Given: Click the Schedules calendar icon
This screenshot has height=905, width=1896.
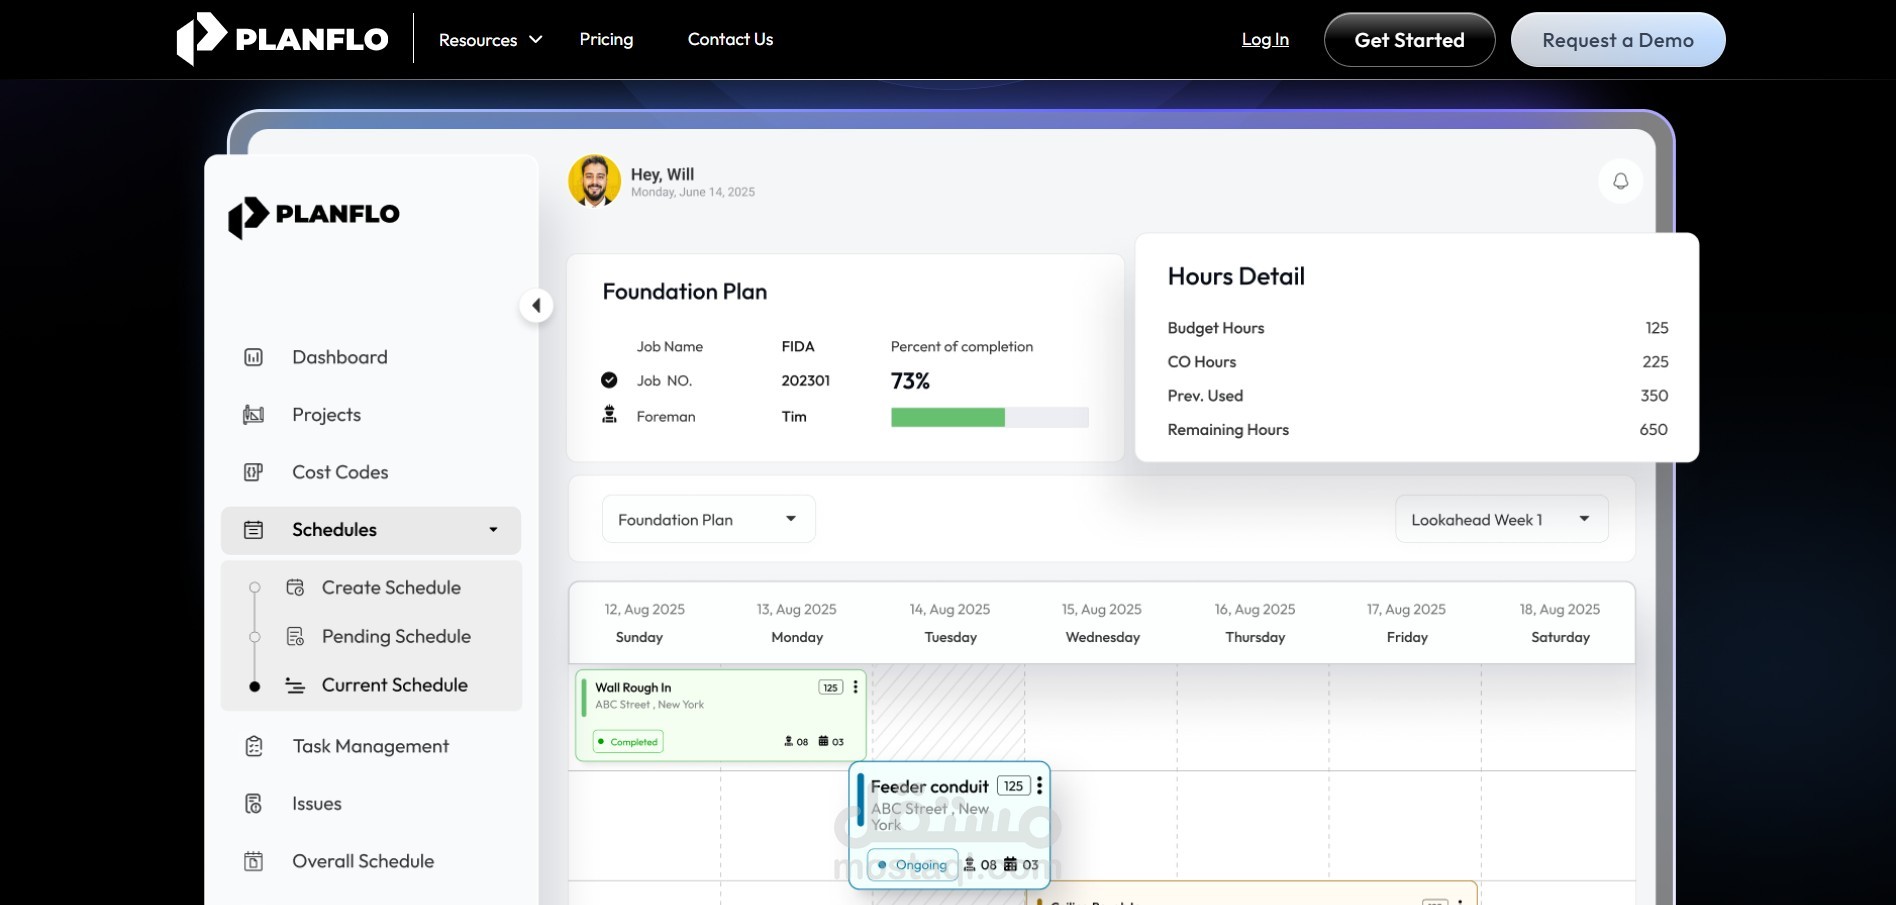Looking at the screenshot, I should tap(254, 530).
